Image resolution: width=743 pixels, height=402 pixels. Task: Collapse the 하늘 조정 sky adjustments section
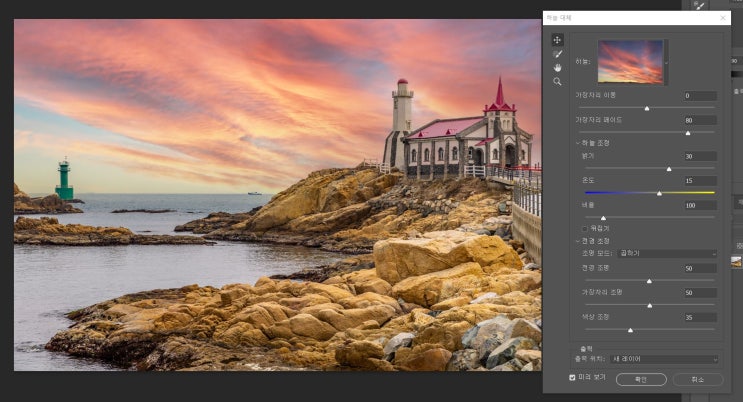(x=578, y=143)
